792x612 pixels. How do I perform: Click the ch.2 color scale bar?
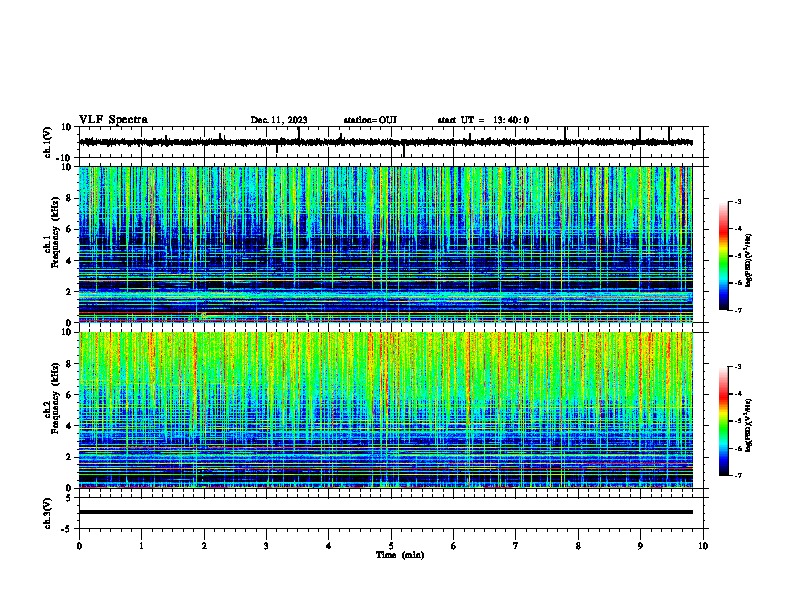[723, 421]
